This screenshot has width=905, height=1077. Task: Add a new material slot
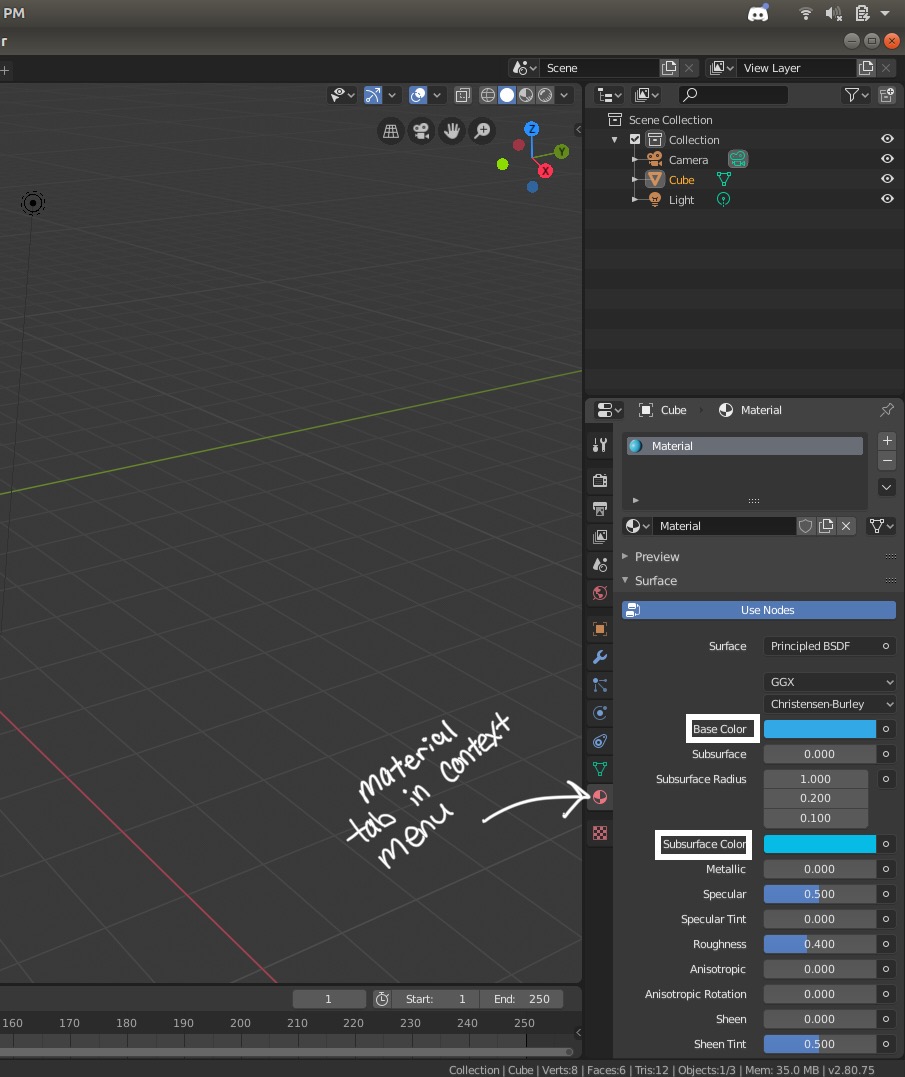(x=886, y=440)
